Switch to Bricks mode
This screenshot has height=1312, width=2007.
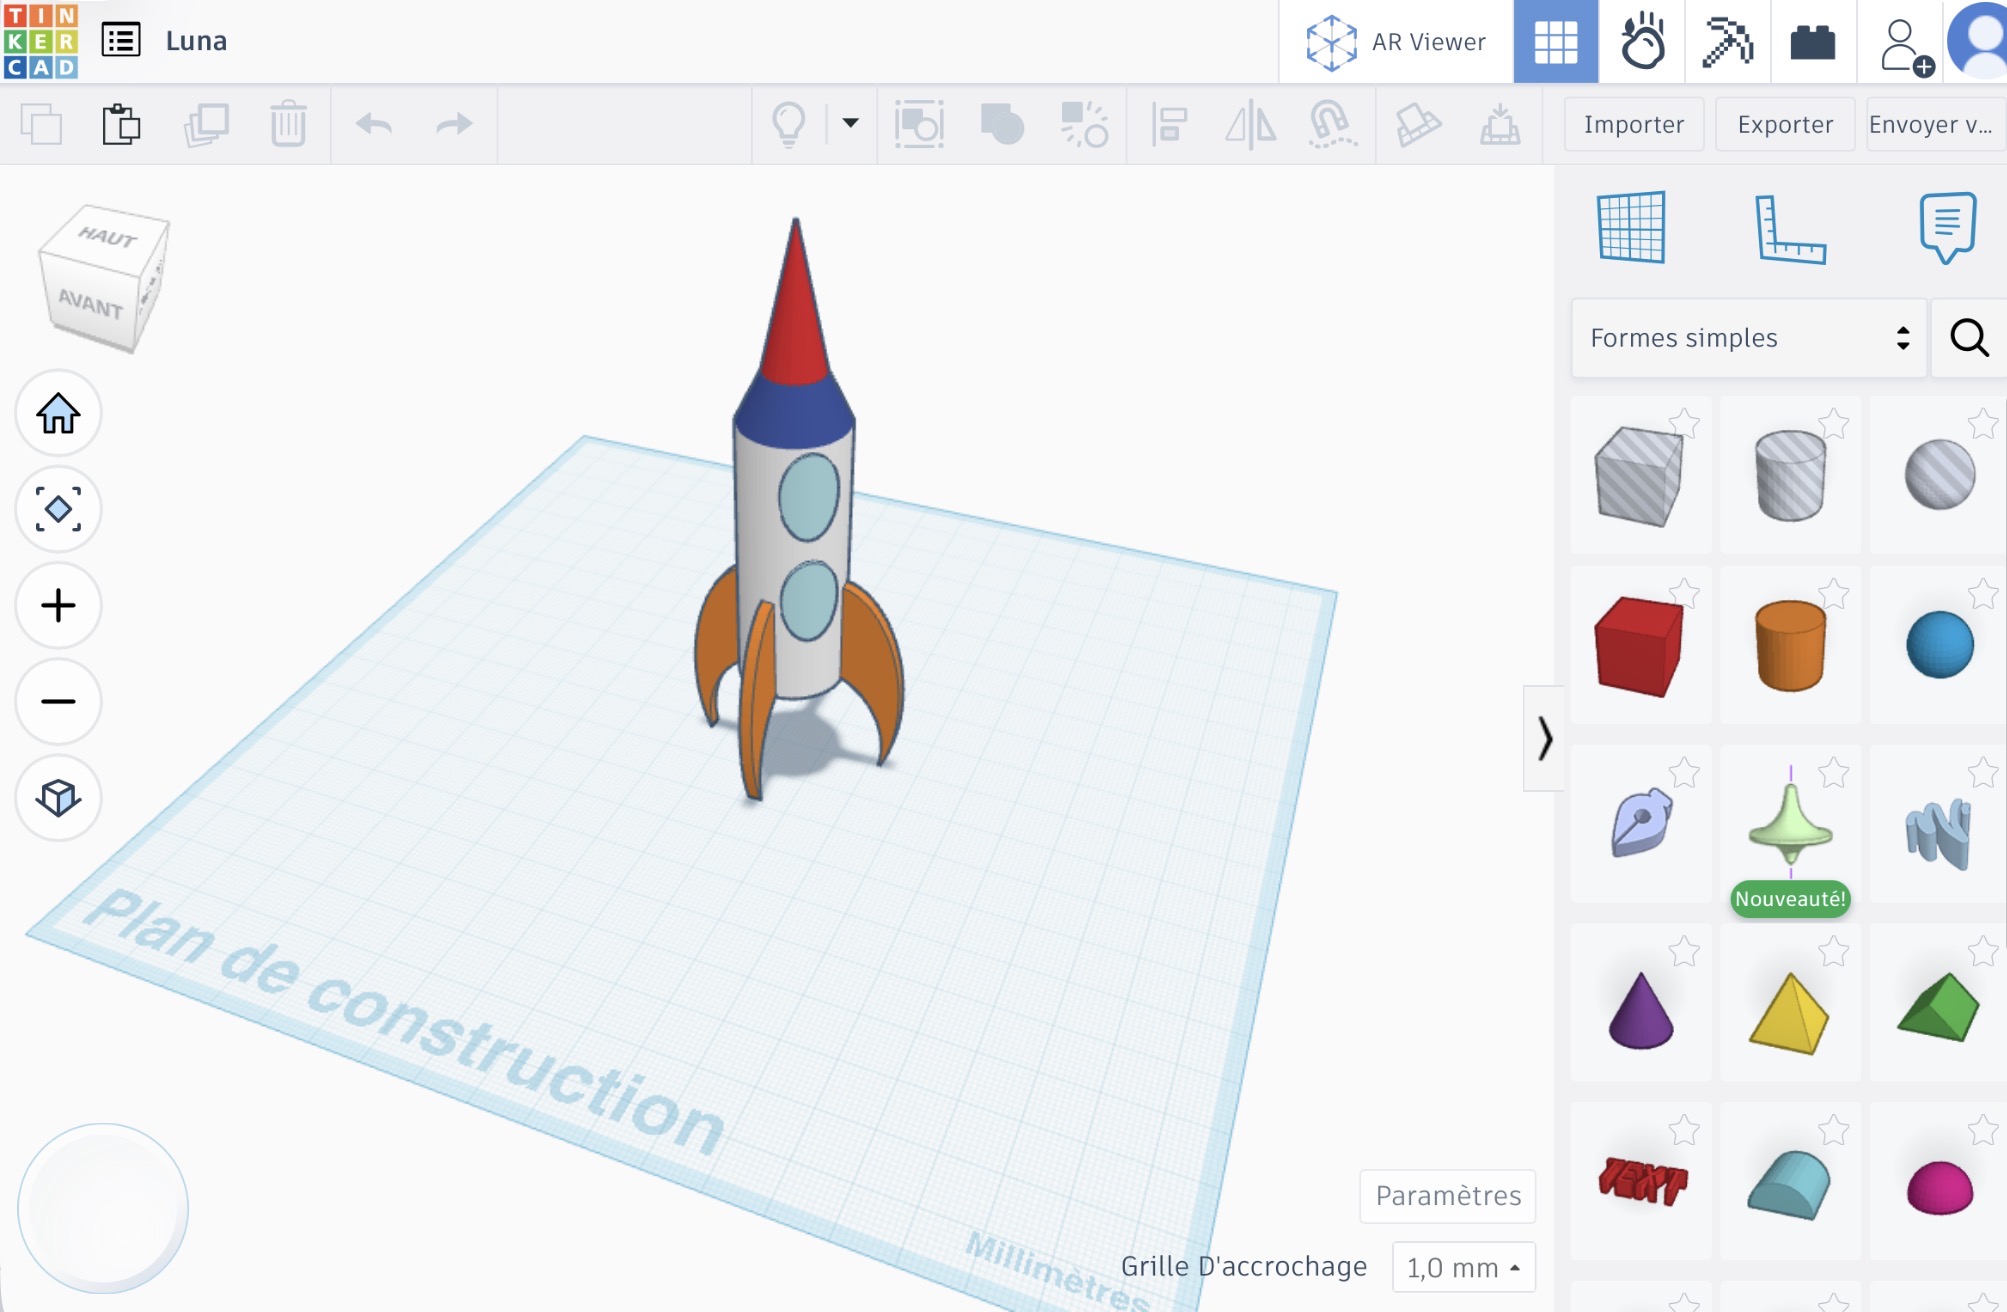(x=1814, y=41)
